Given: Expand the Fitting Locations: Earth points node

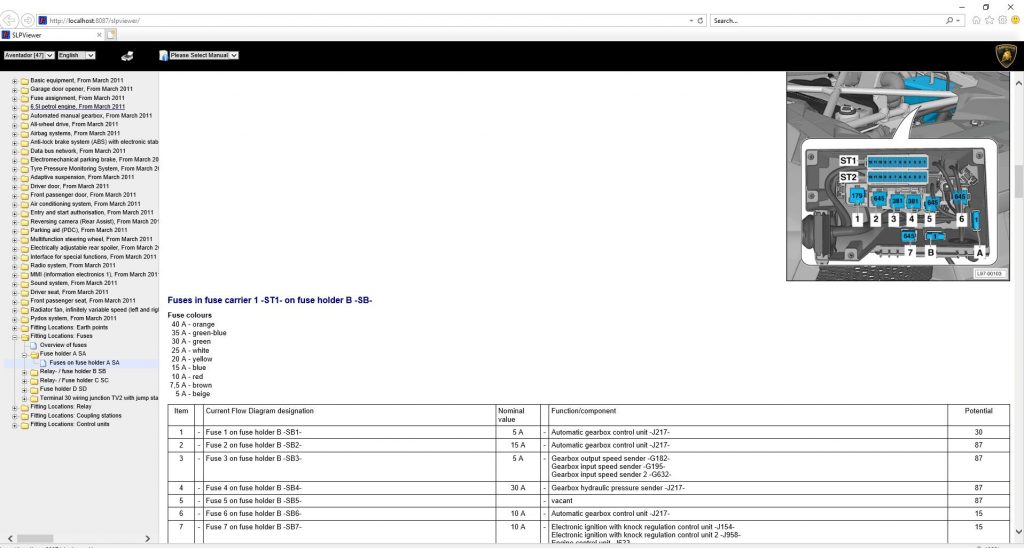Looking at the screenshot, I should (14, 328).
